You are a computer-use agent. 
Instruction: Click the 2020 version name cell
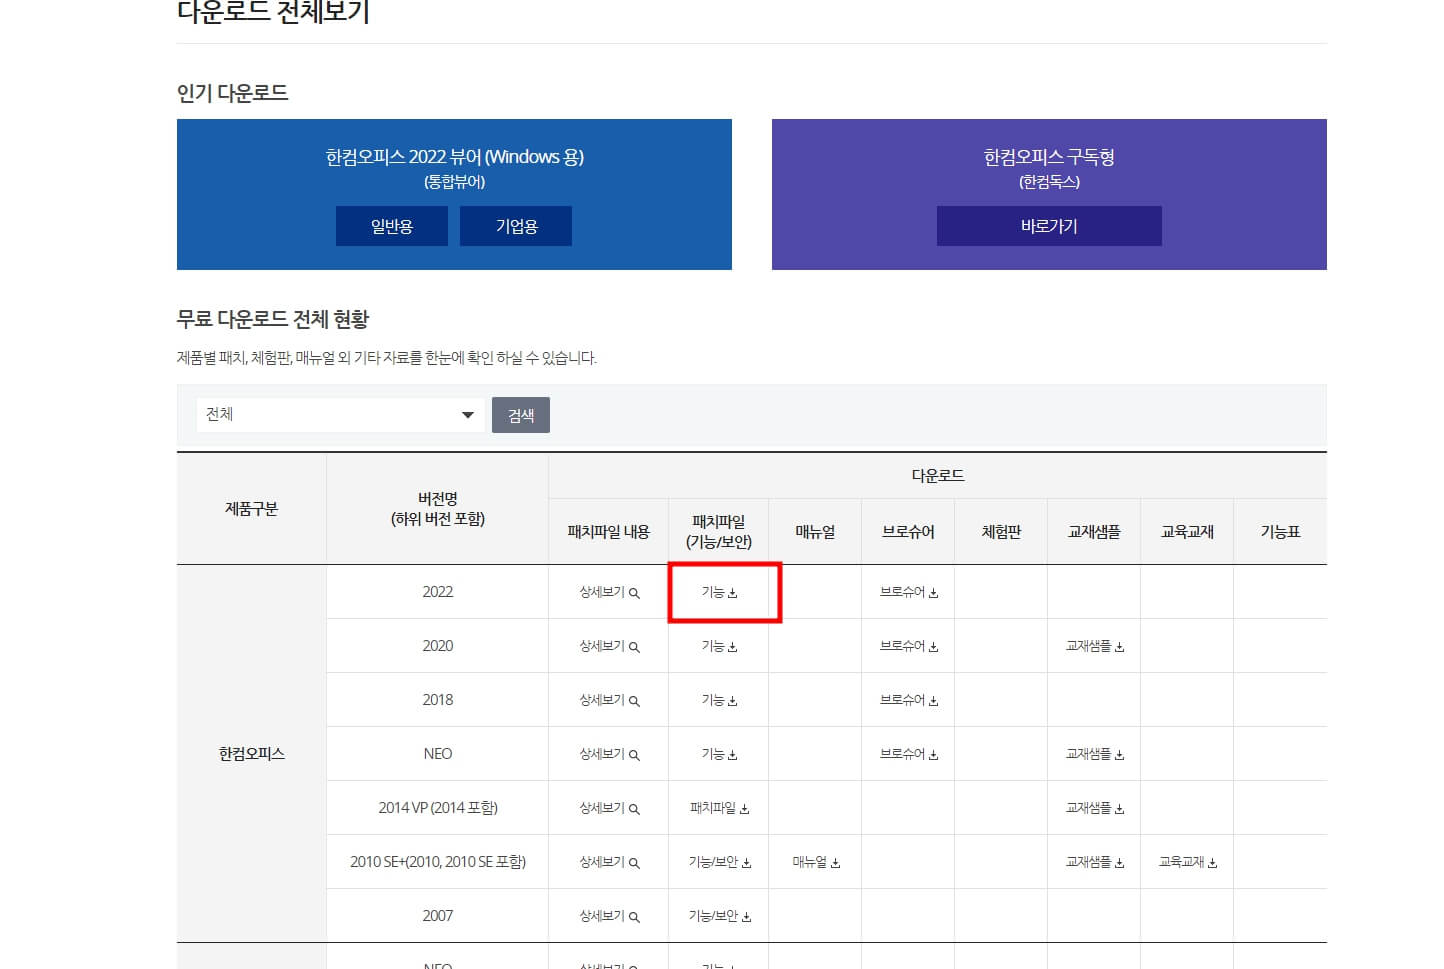pos(437,646)
